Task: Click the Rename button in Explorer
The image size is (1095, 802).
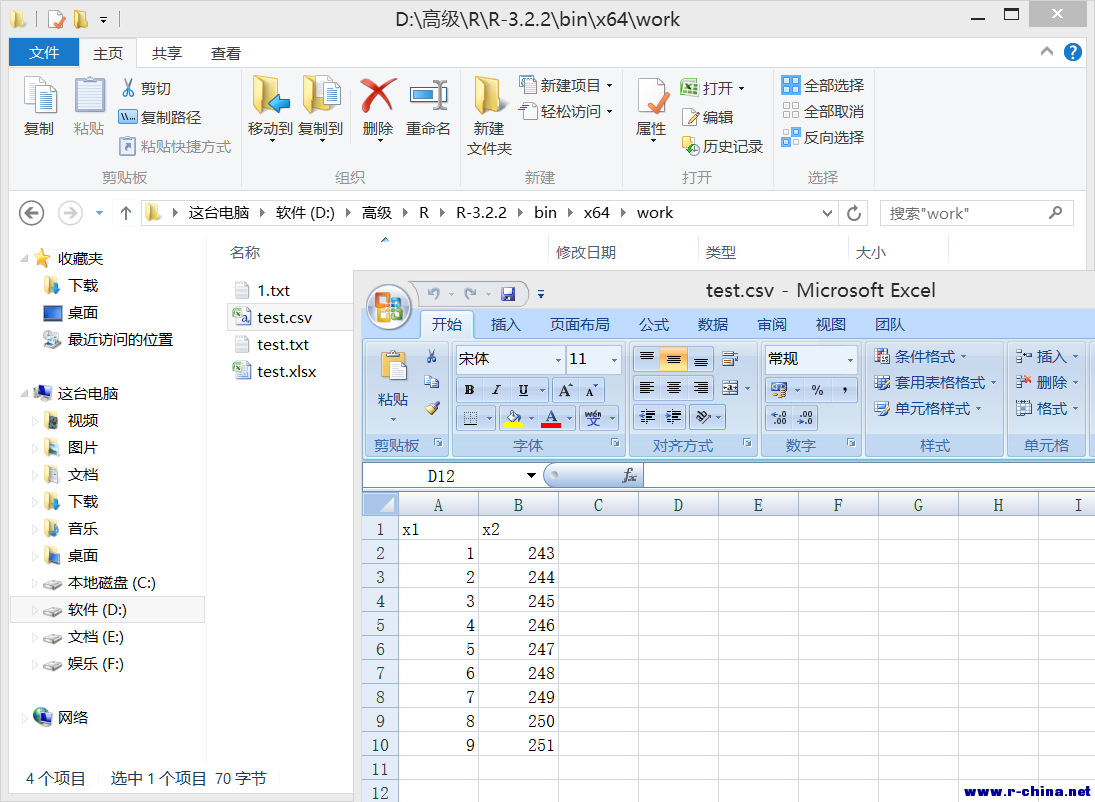Action: [428, 107]
